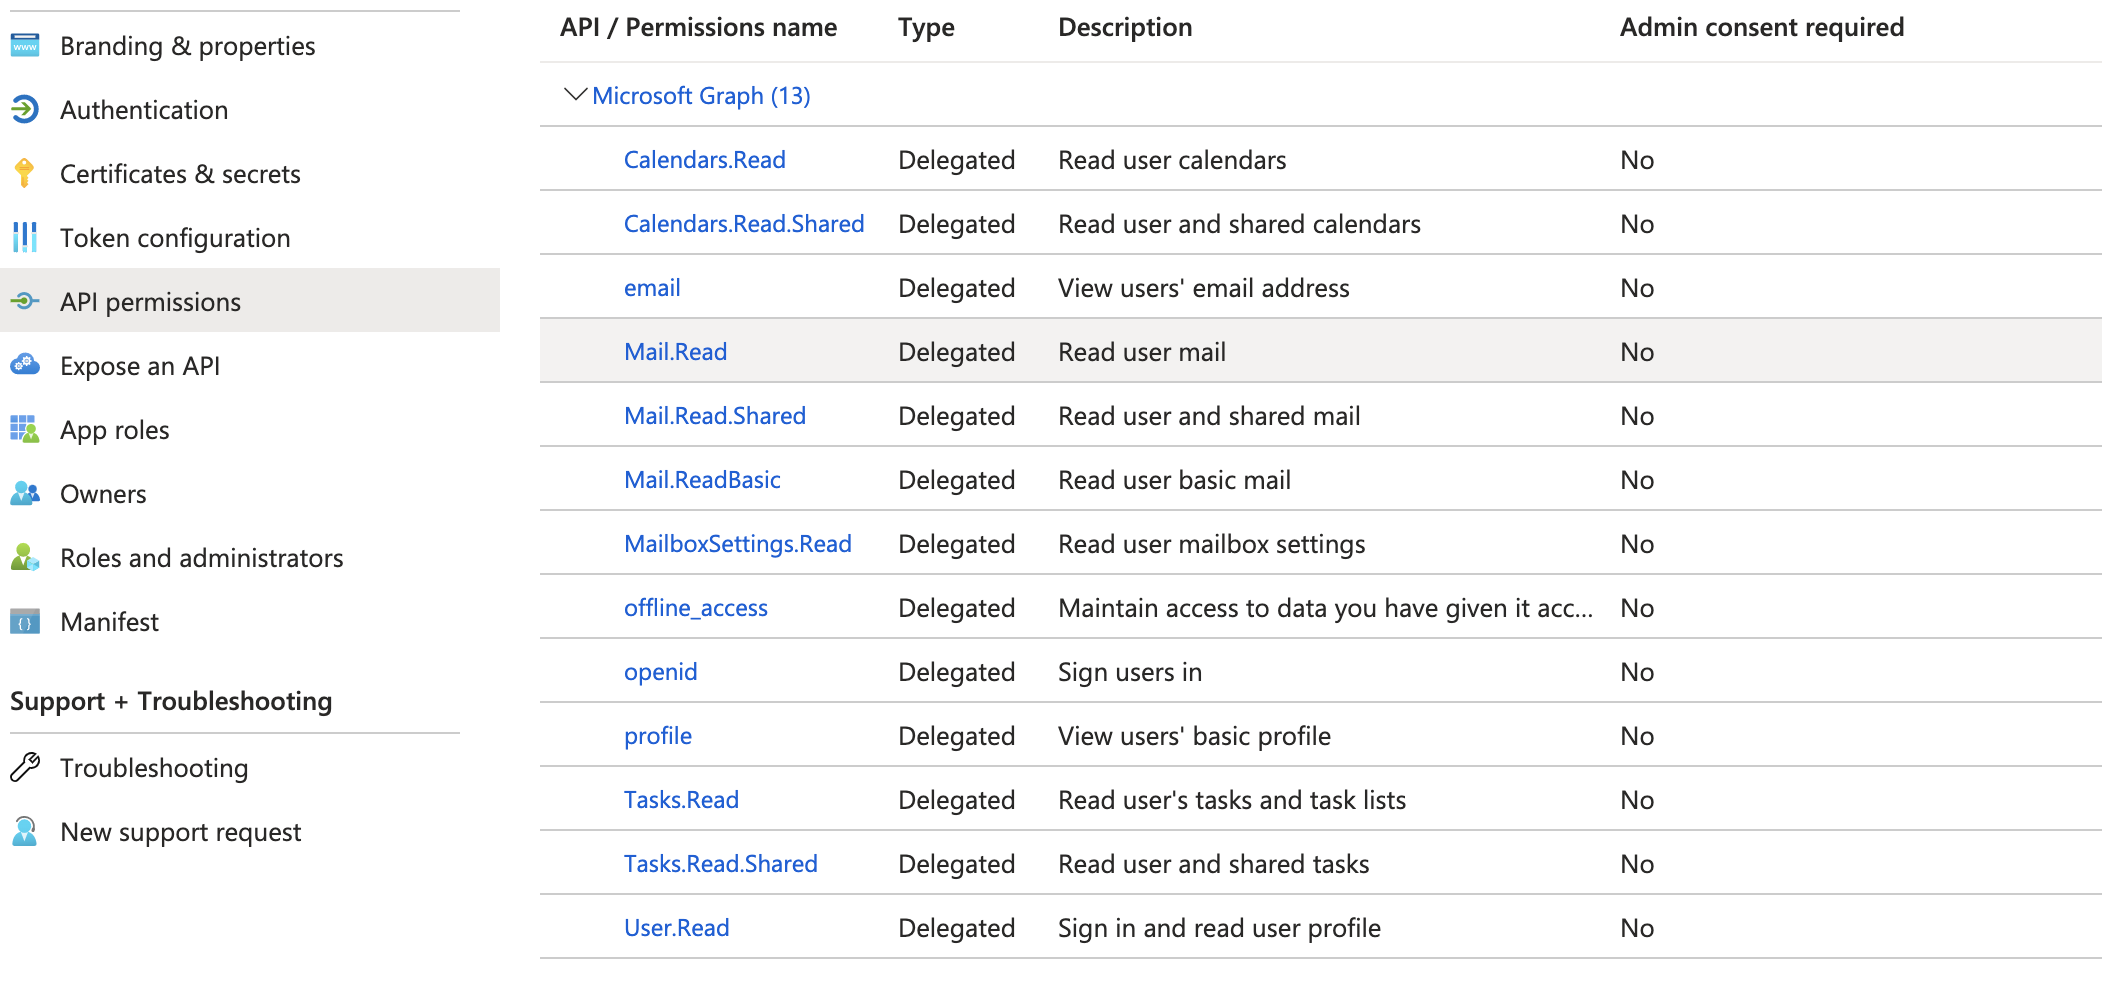Click the MailboxSettings.Read link

(x=737, y=543)
